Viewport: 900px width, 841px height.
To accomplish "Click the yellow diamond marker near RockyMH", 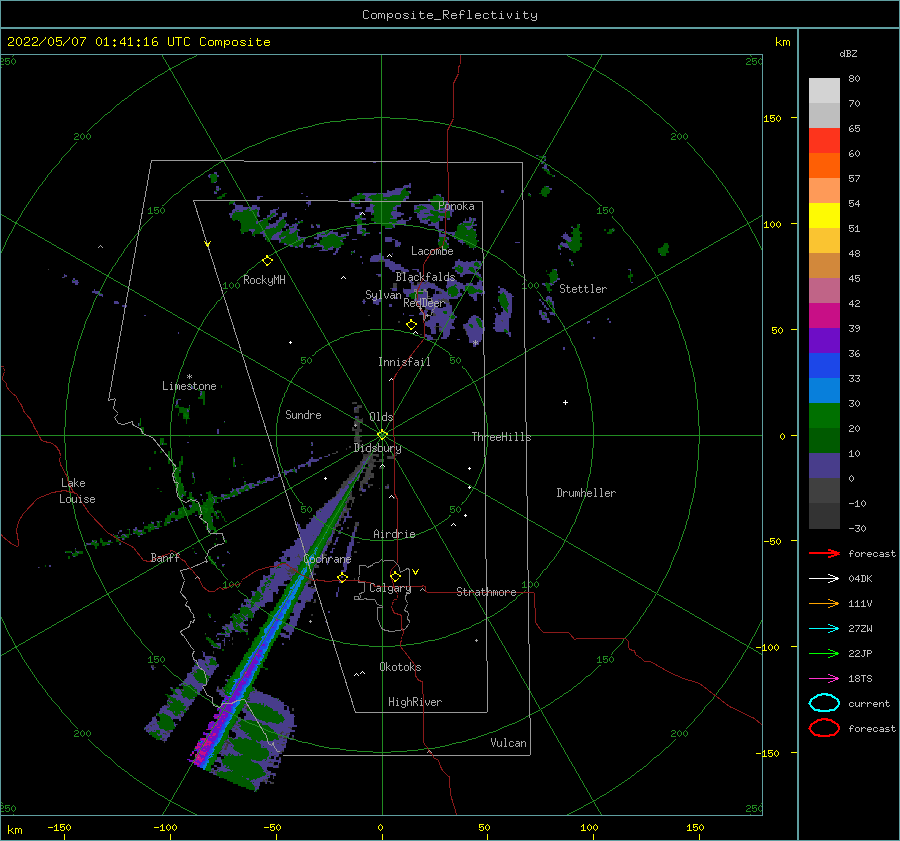I will coord(267,261).
